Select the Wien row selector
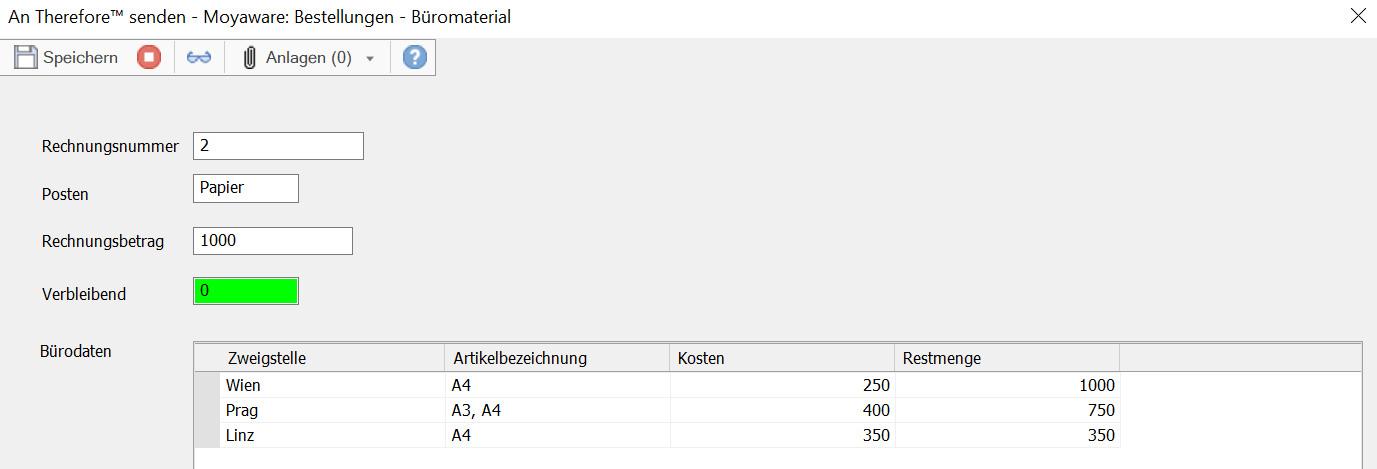 (x=206, y=385)
